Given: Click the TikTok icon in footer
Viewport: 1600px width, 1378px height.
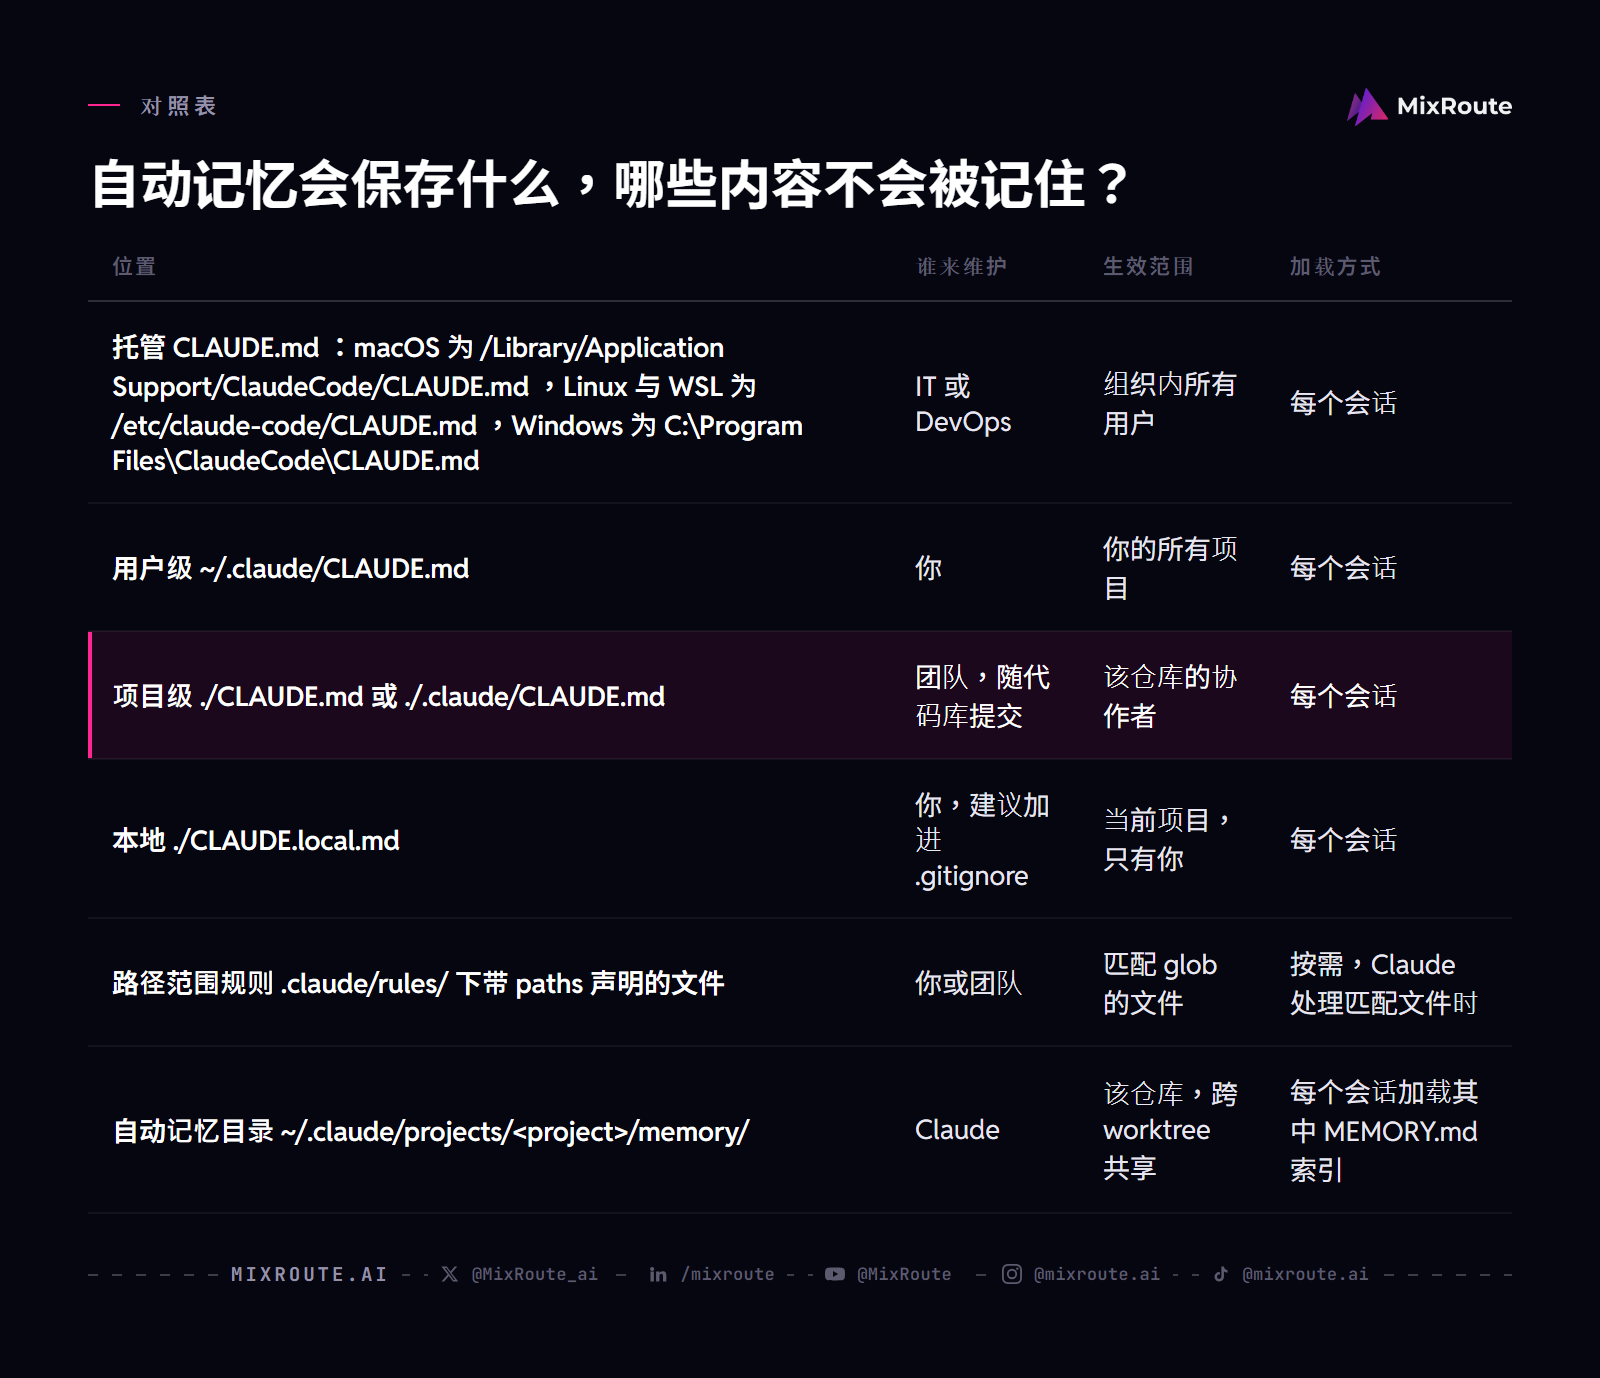Looking at the screenshot, I should point(1221,1274).
